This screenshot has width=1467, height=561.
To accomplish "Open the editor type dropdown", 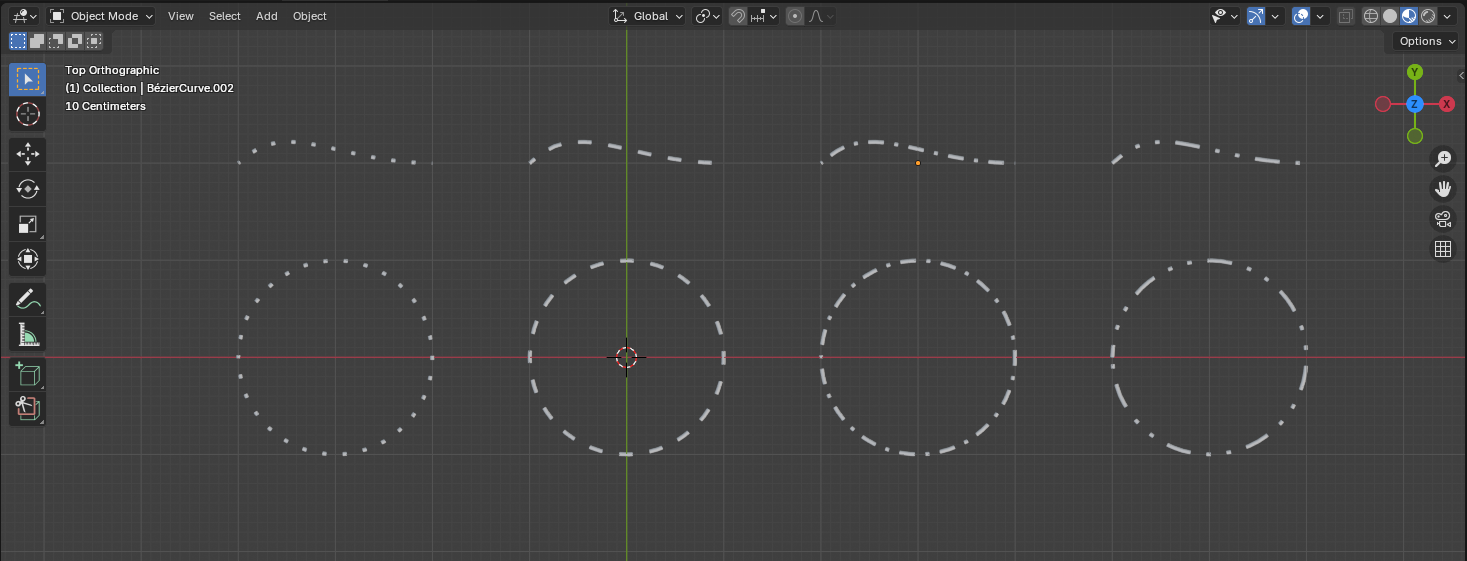I will click(23, 16).
